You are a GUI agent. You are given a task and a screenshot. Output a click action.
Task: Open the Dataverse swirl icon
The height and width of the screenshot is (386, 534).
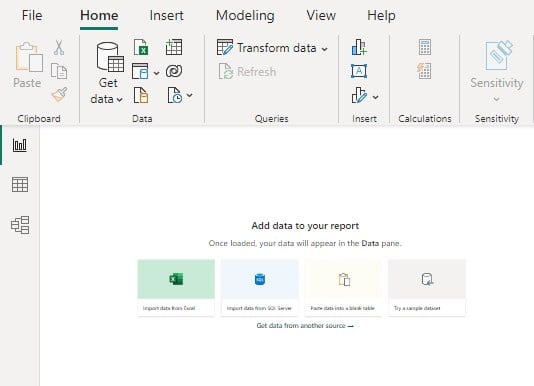click(x=174, y=71)
